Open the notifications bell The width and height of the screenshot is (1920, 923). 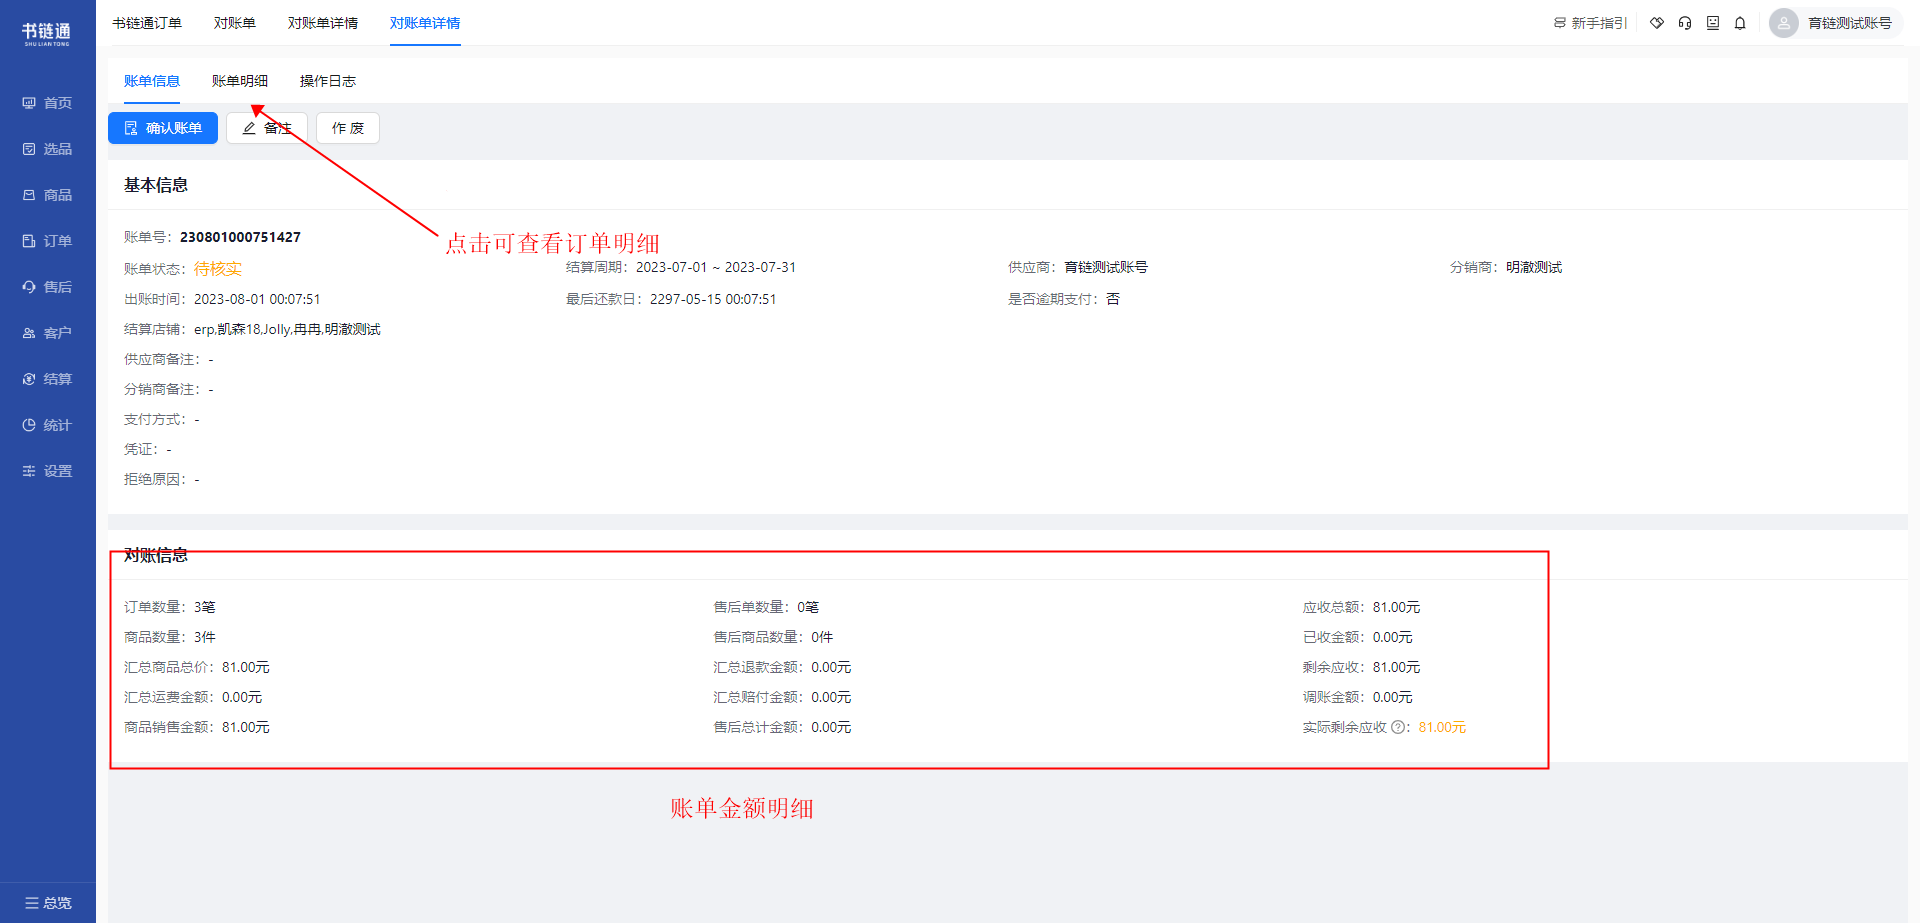tap(1740, 23)
